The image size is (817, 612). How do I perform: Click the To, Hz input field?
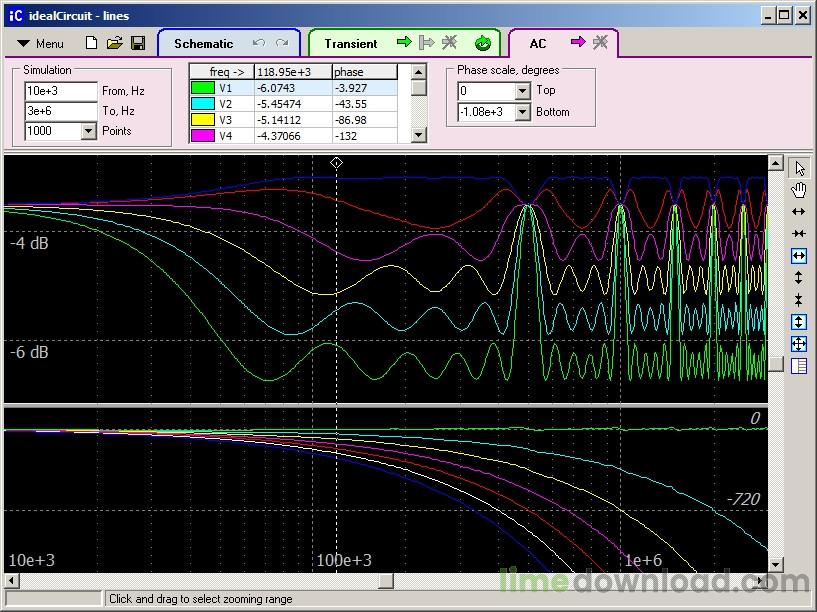click(60, 110)
